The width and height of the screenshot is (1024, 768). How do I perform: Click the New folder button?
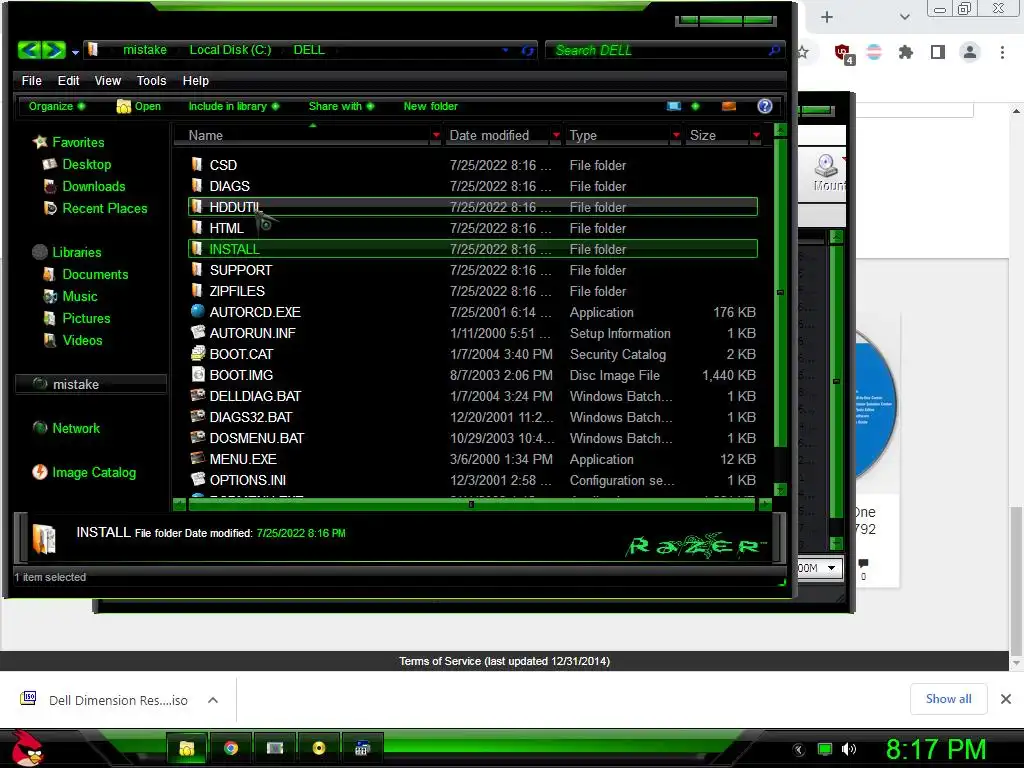[430, 106]
